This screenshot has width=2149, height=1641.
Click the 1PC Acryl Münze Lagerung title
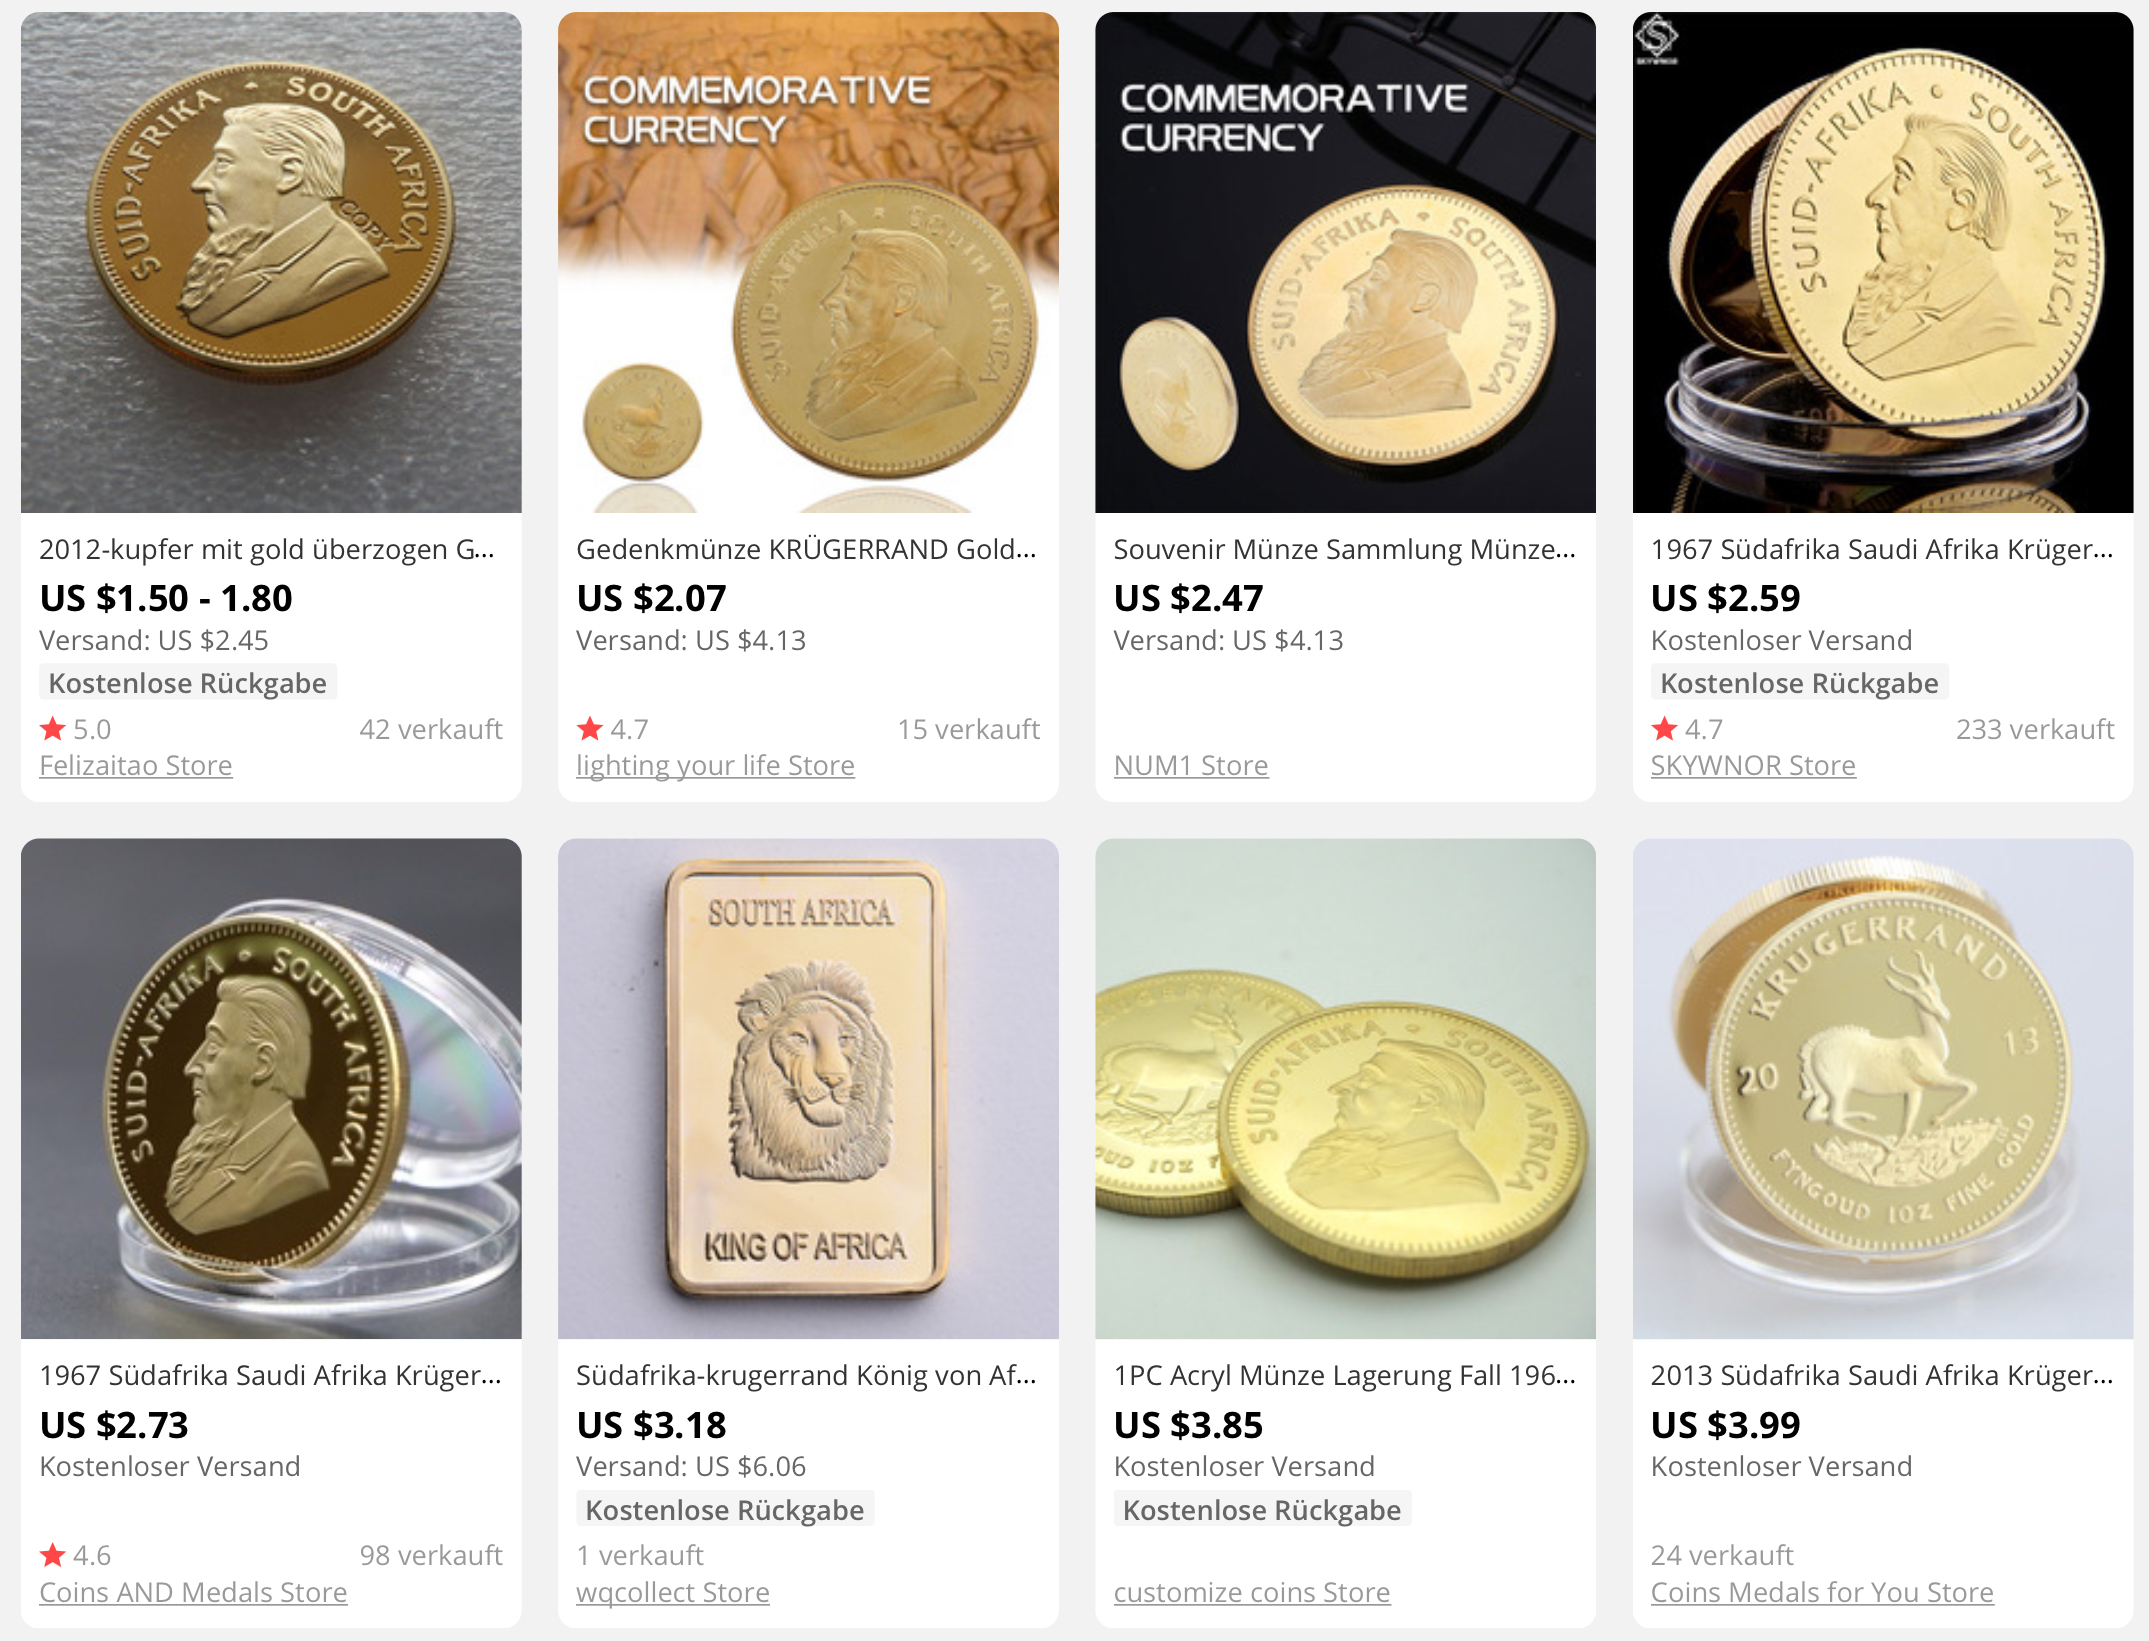pos(1344,1375)
